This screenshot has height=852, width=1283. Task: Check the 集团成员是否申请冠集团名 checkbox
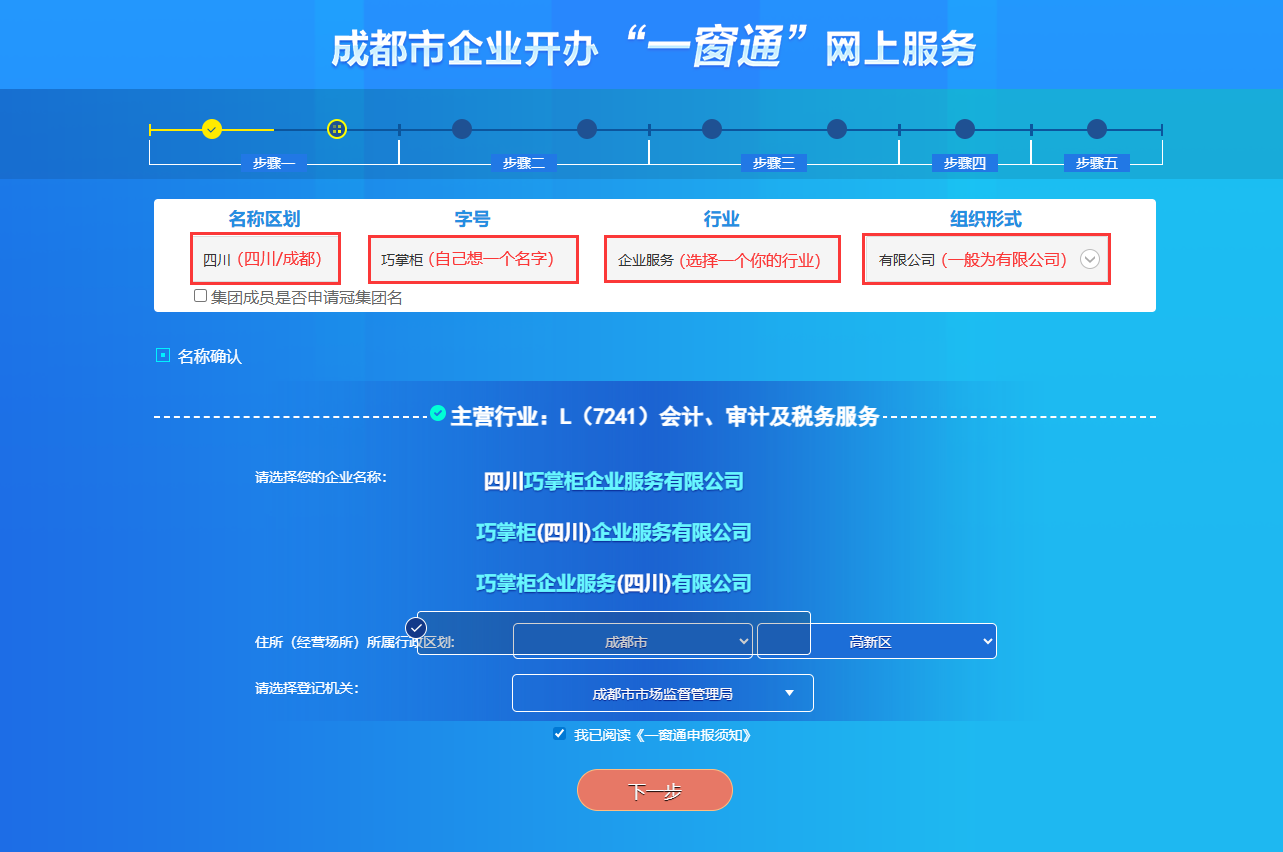coord(199,297)
